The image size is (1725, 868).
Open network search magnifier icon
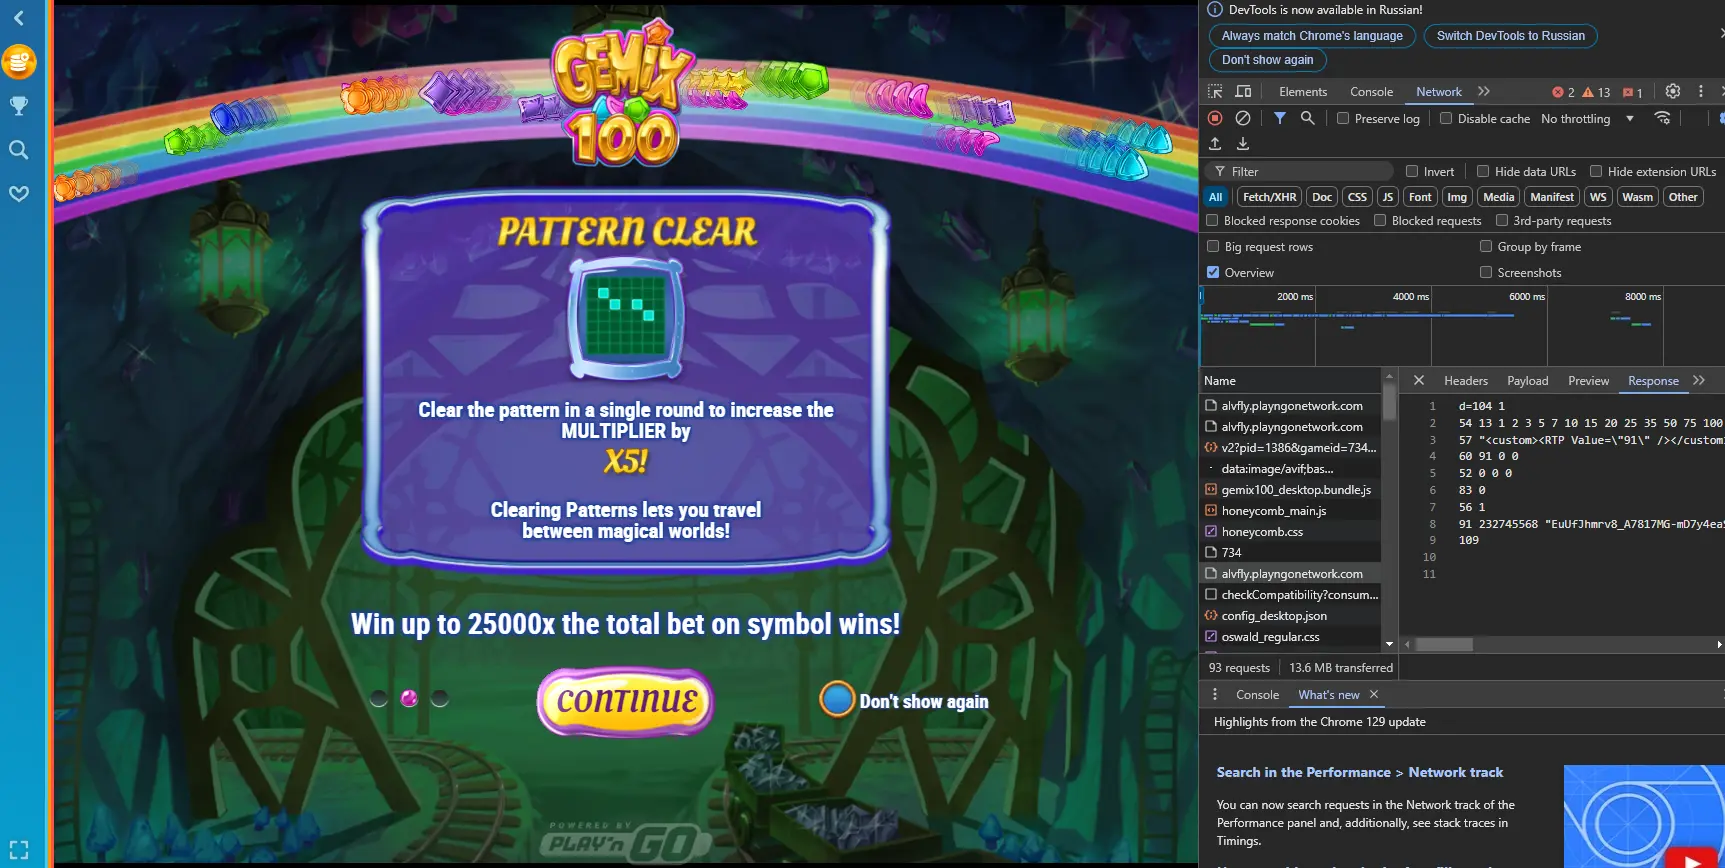click(1307, 118)
